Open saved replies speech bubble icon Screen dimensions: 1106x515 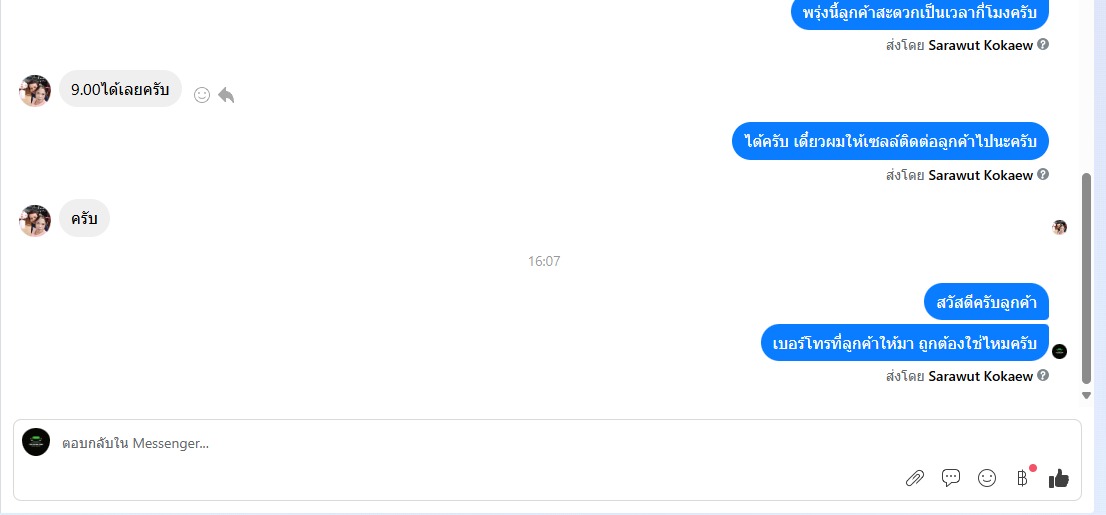coord(951,478)
